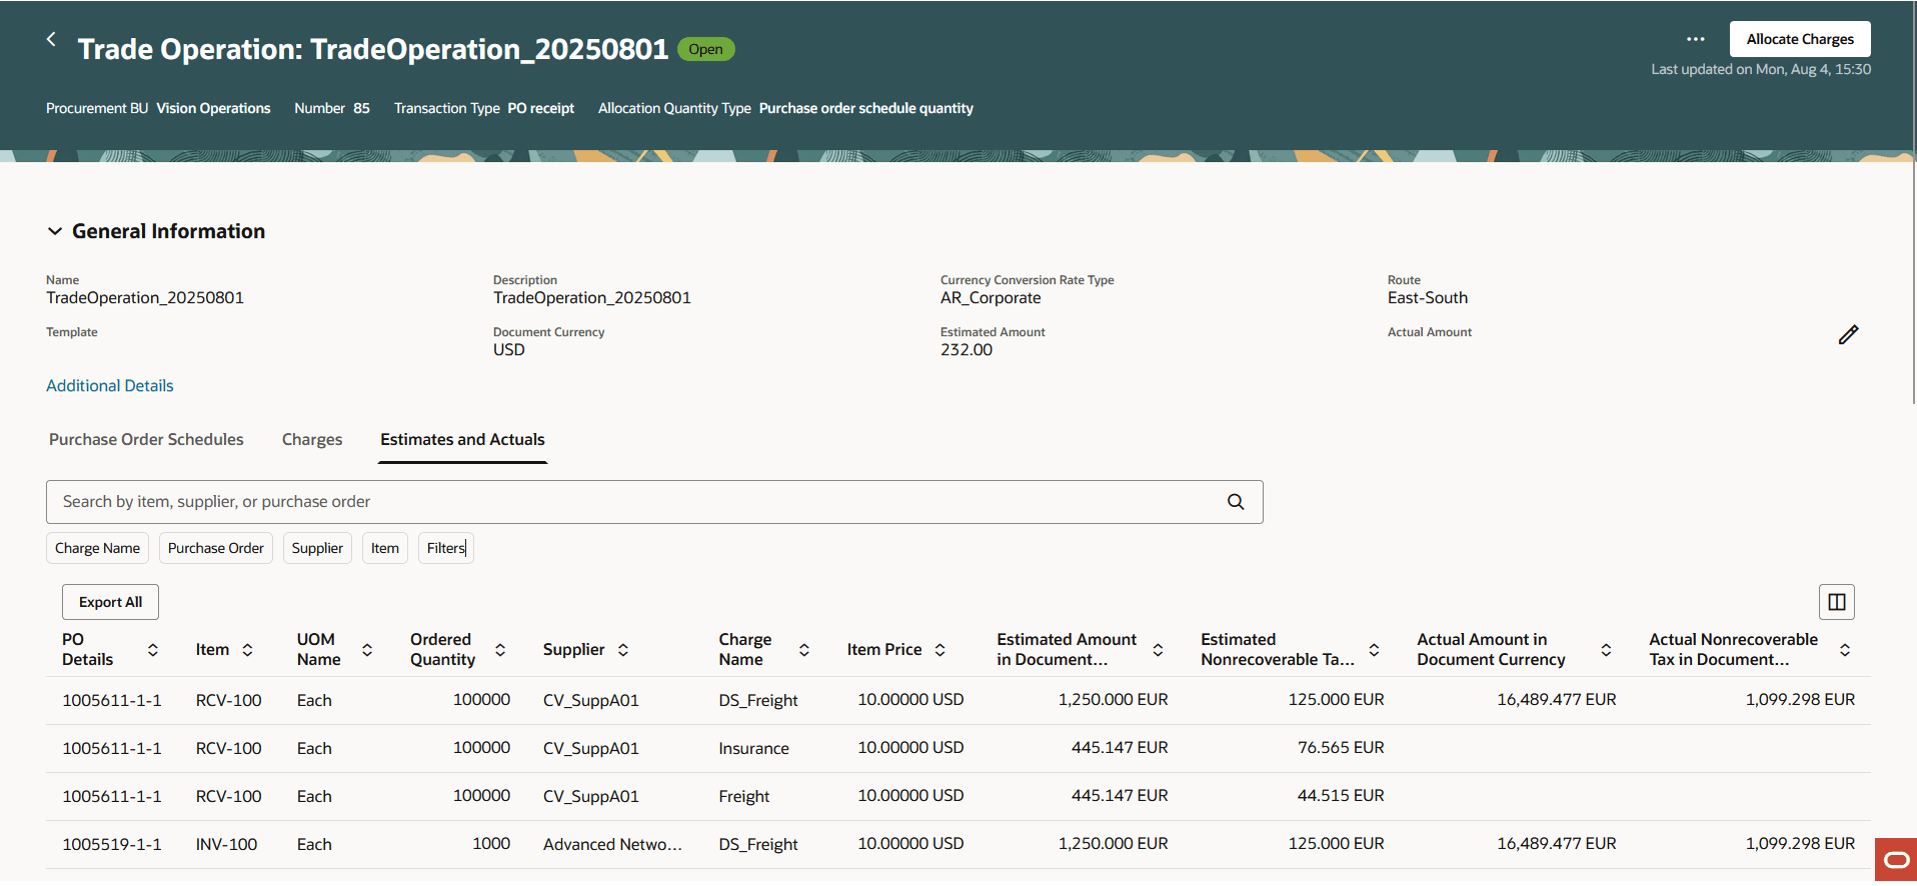Click Purchase order schedule quantity text
The height and width of the screenshot is (886, 1917).
pyautogui.click(x=866, y=108)
